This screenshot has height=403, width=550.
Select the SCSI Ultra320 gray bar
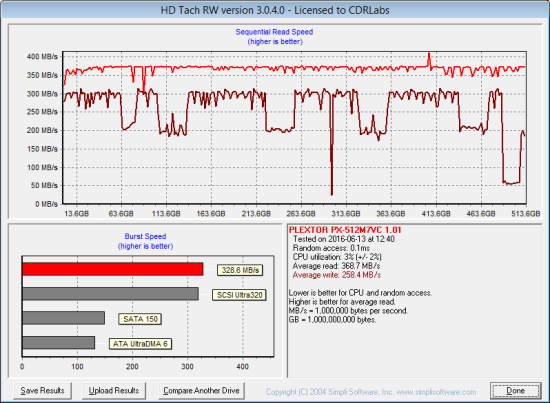pyautogui.click(x=110, y=294)
